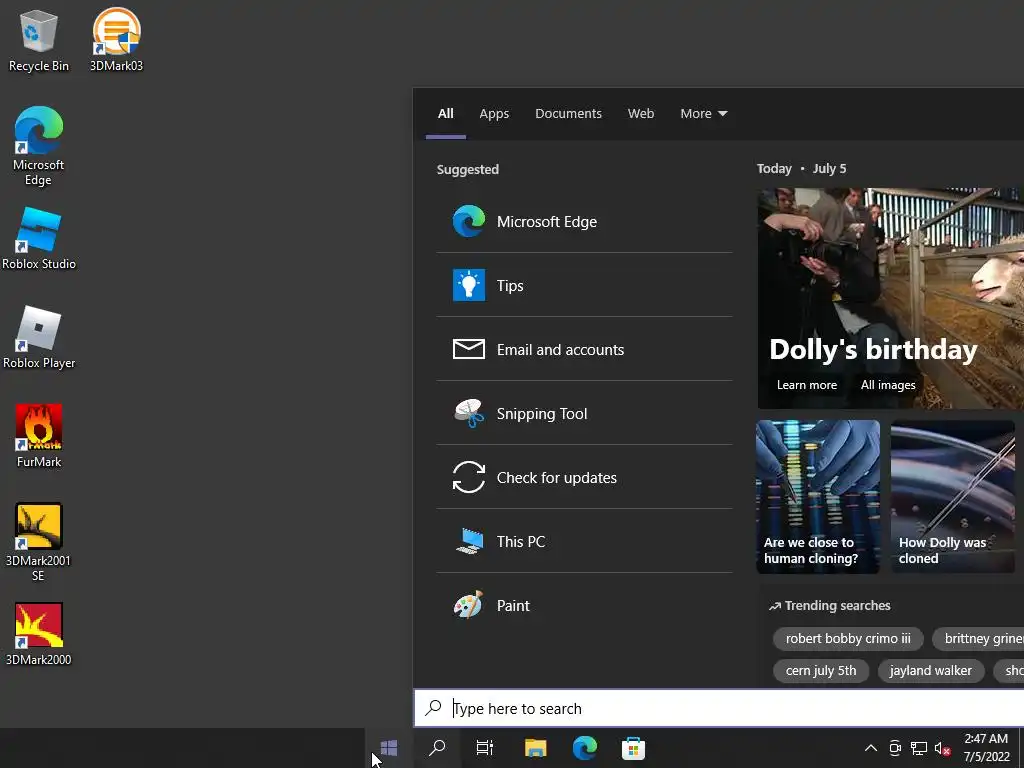
Task: Switch to the Web search tab
Action: (x=641, y=114)
